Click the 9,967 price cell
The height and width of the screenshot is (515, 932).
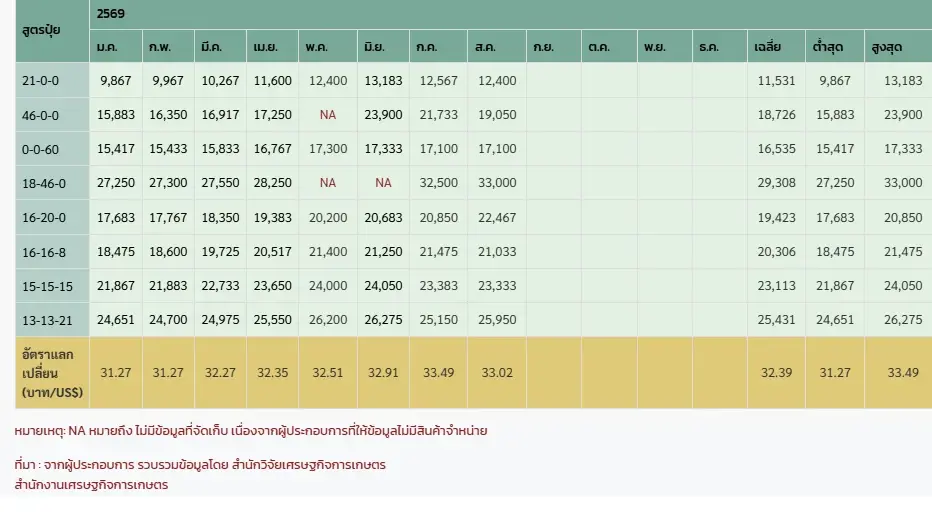[168, 80]
